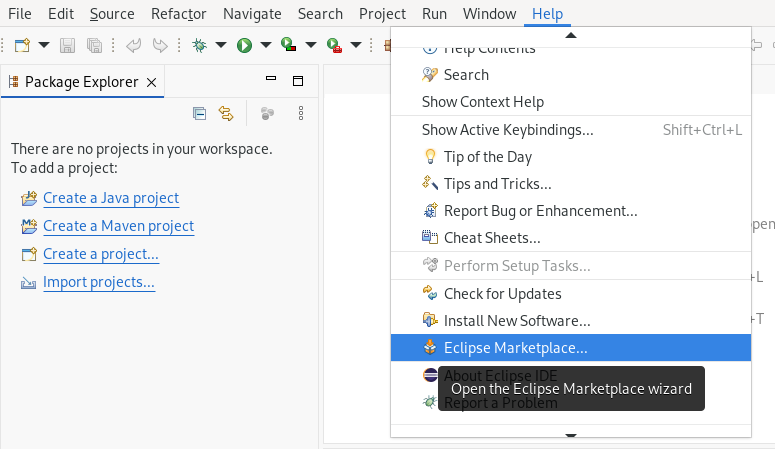The height and width of the screenshot is (449, 775).
Task: Open Eclipse Marketplace...
Action: 571,348
